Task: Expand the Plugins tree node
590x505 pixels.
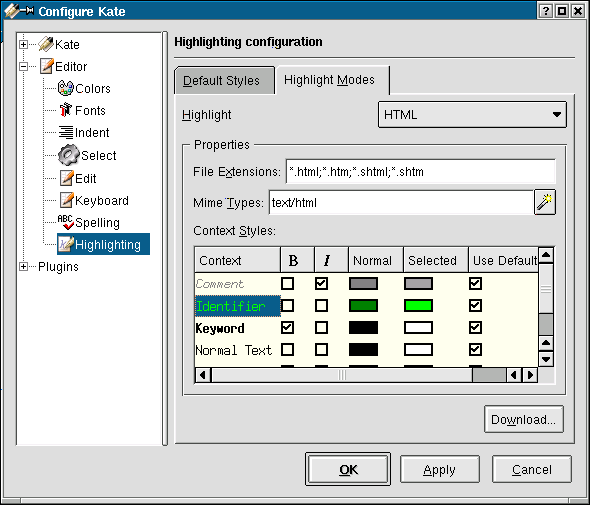Action: point(23,266)
